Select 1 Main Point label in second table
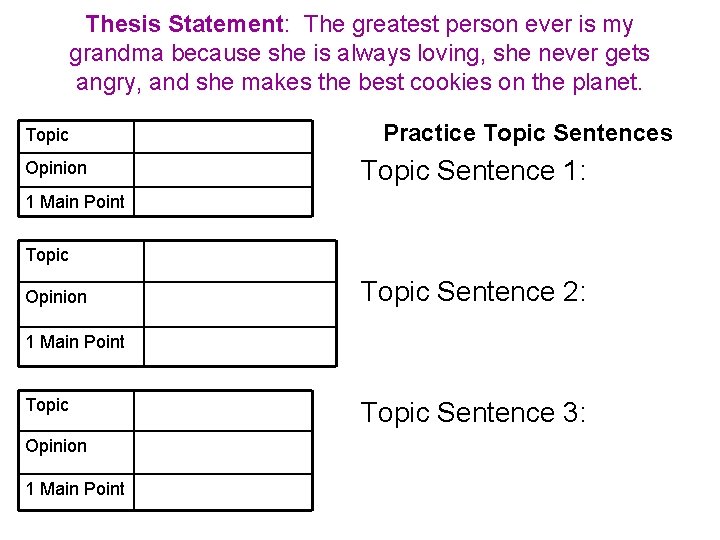 pos(76,342)
